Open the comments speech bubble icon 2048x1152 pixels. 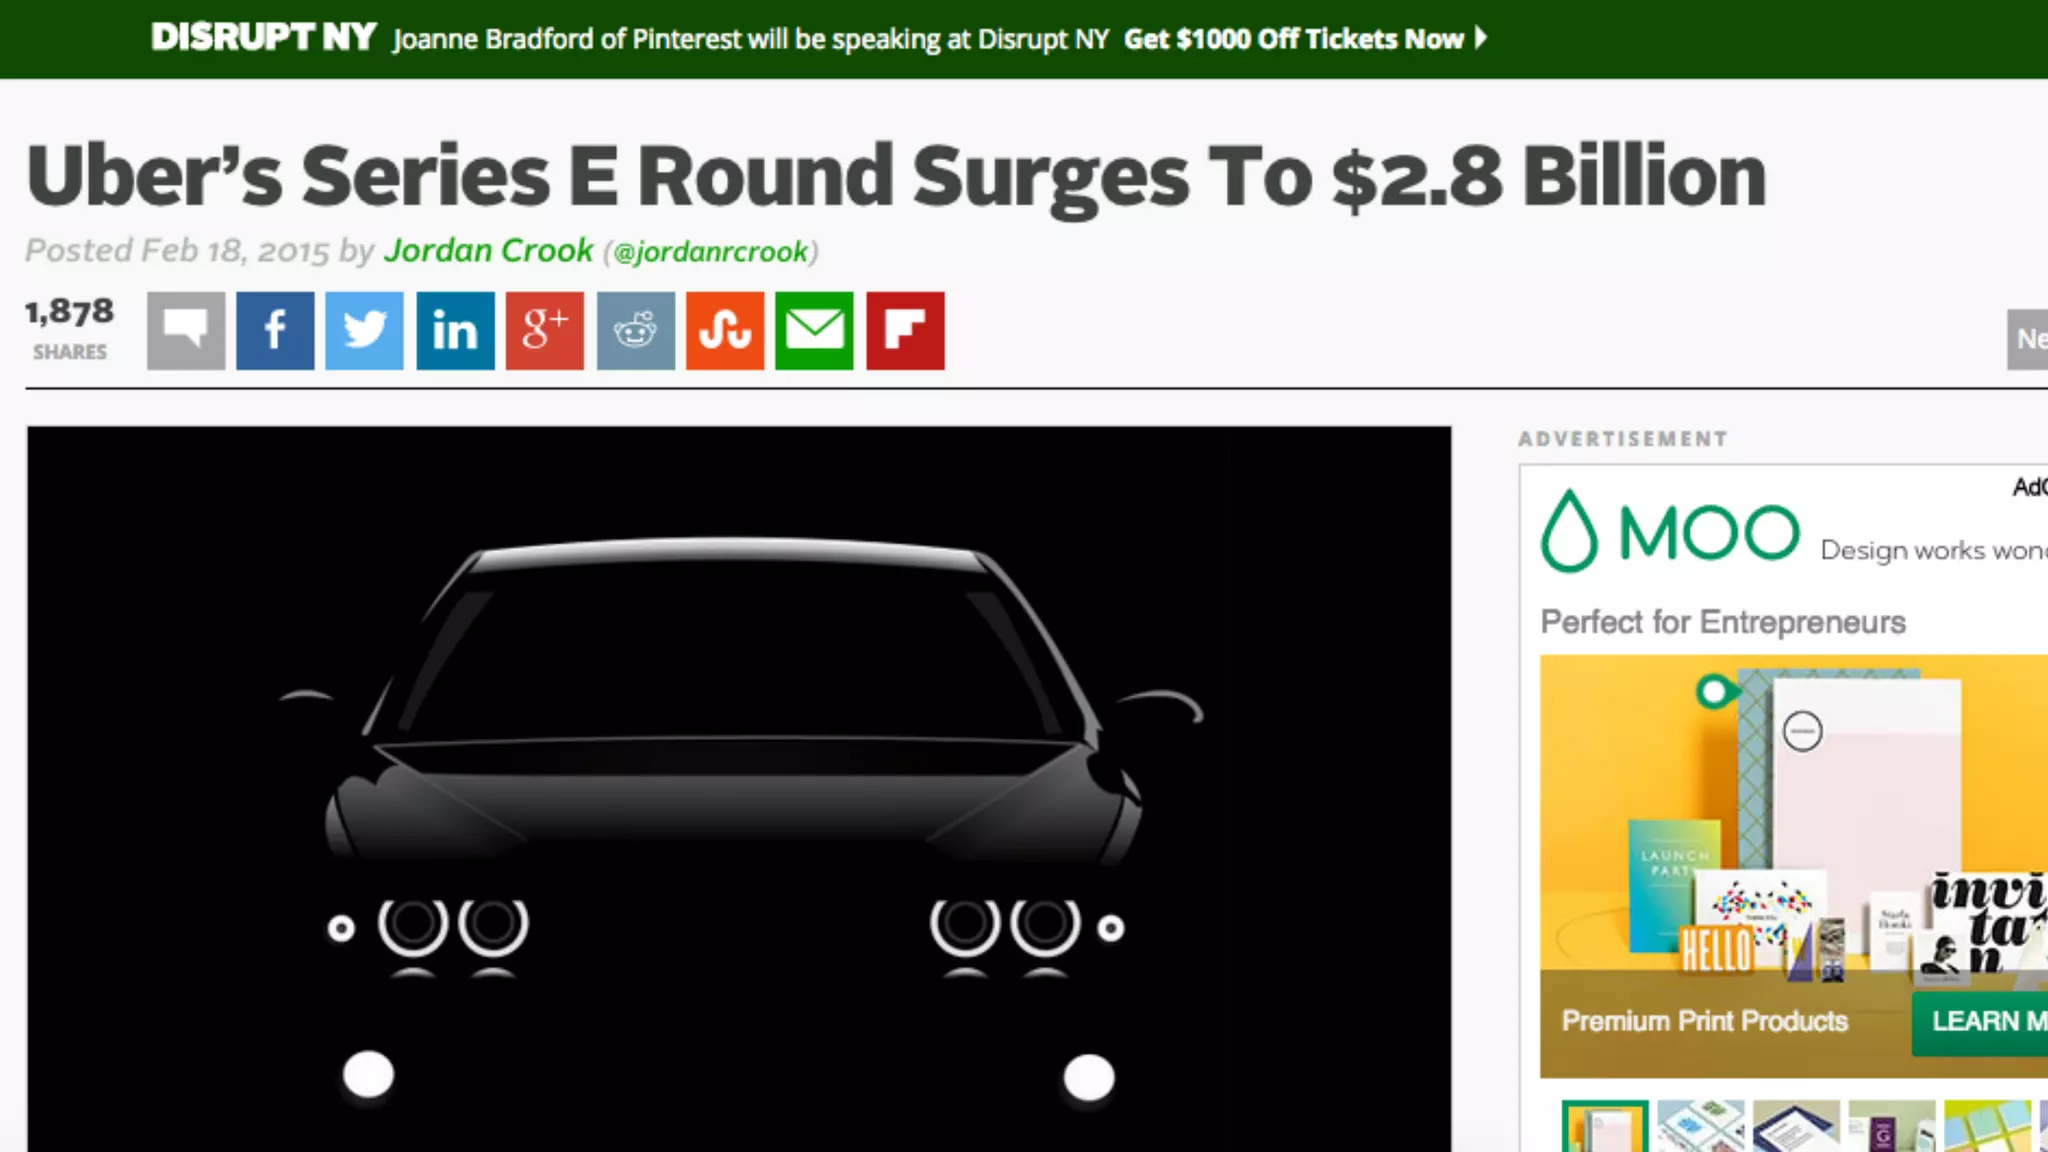coord(186,331)
